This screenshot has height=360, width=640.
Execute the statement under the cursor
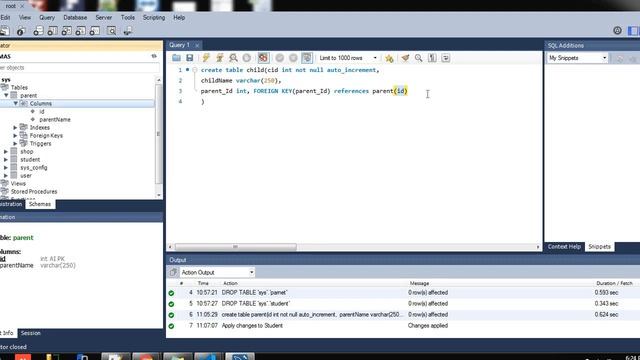pos(220,58)
